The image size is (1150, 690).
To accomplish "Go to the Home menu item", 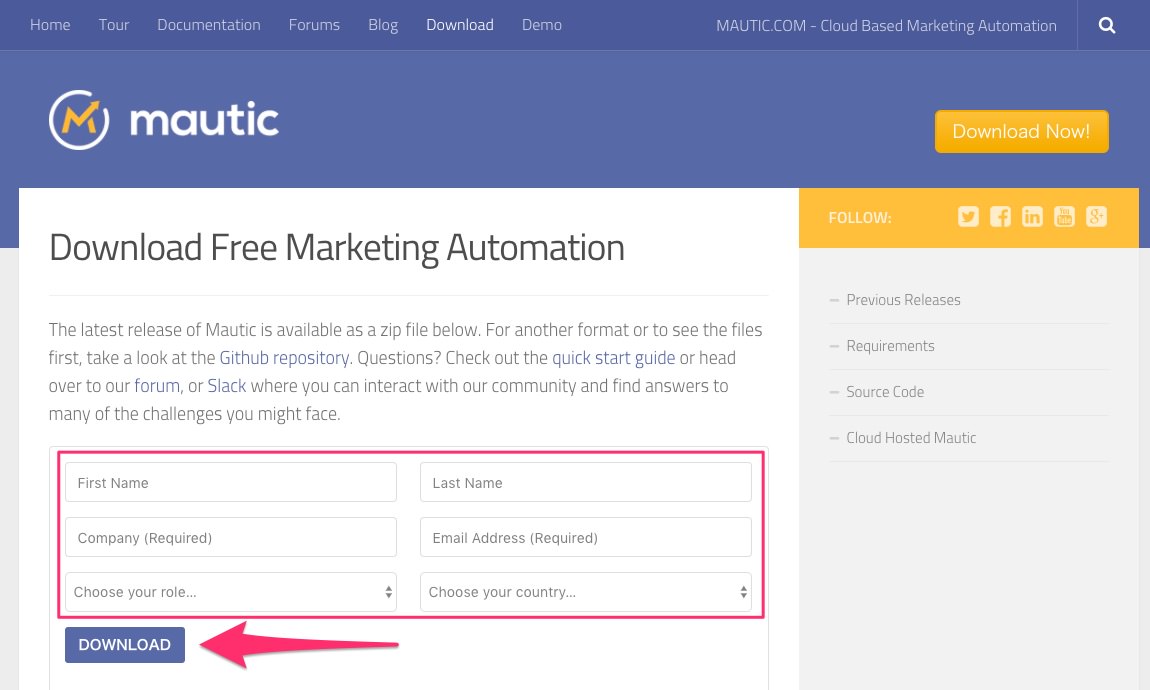I will [x=50, y=25].
